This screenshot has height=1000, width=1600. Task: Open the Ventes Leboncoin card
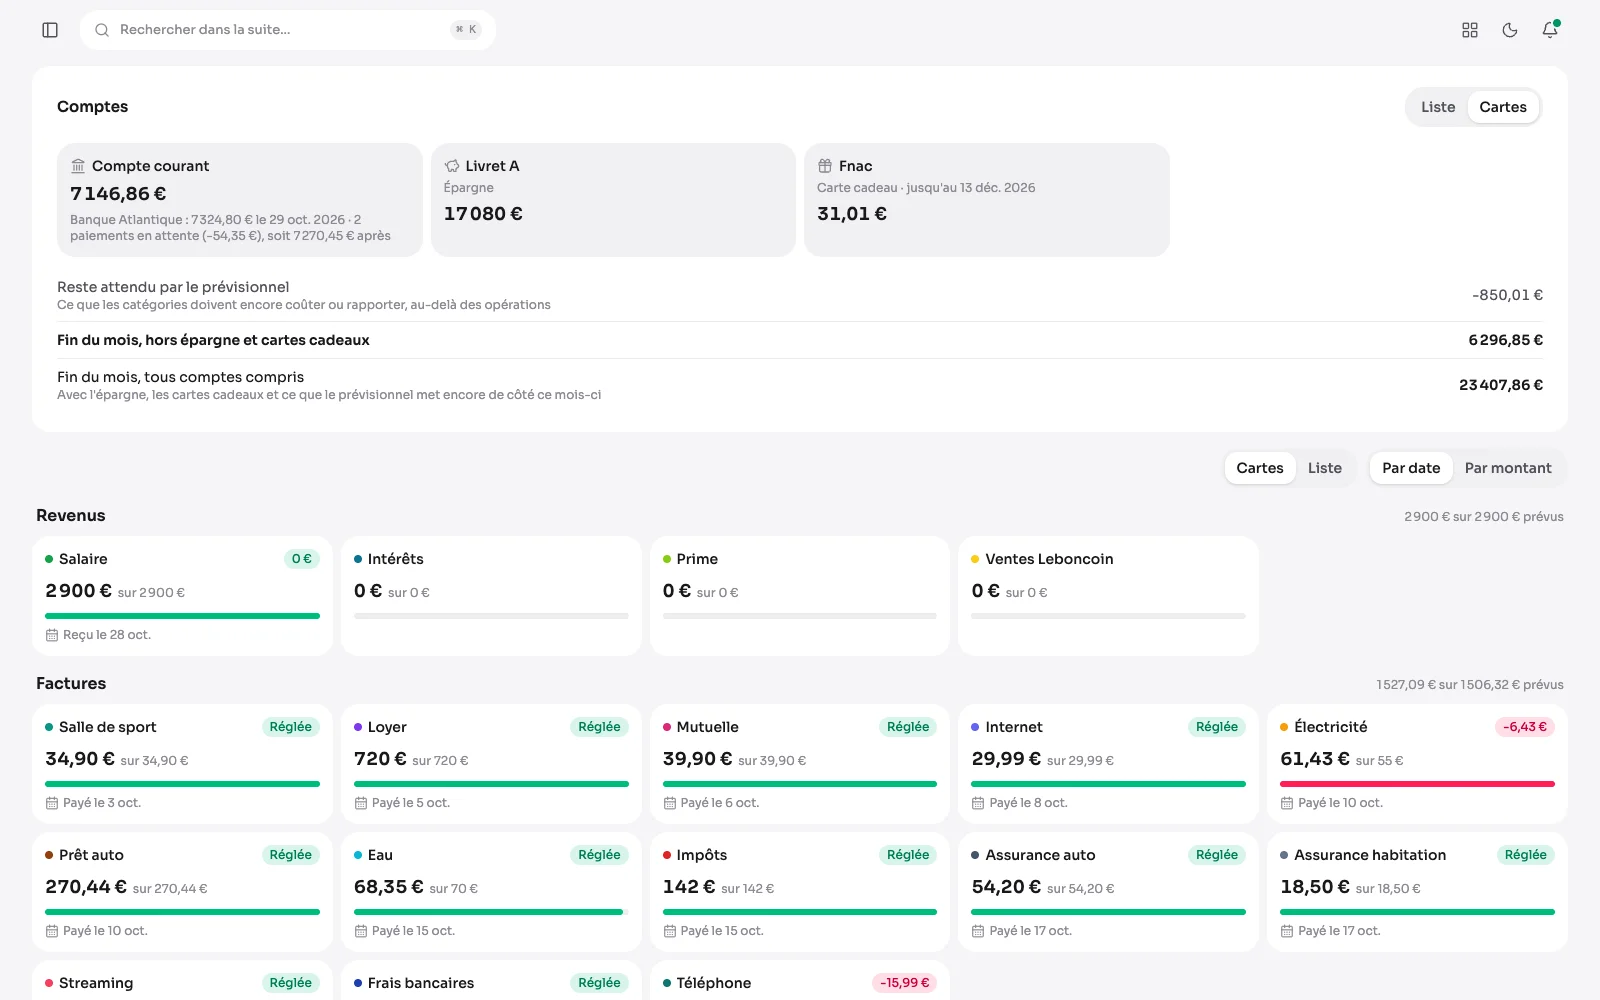pos(1108,596)
